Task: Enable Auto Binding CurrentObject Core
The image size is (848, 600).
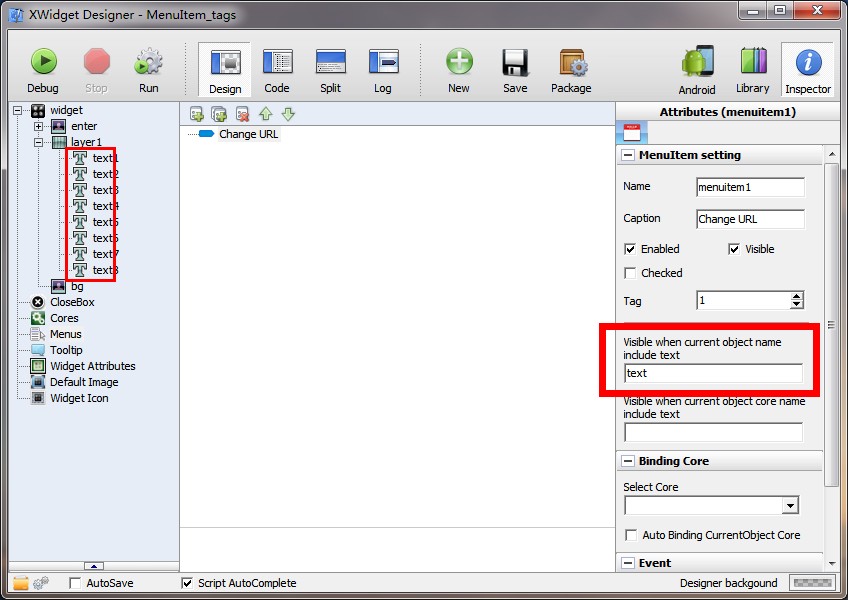Action: point(631,535)
